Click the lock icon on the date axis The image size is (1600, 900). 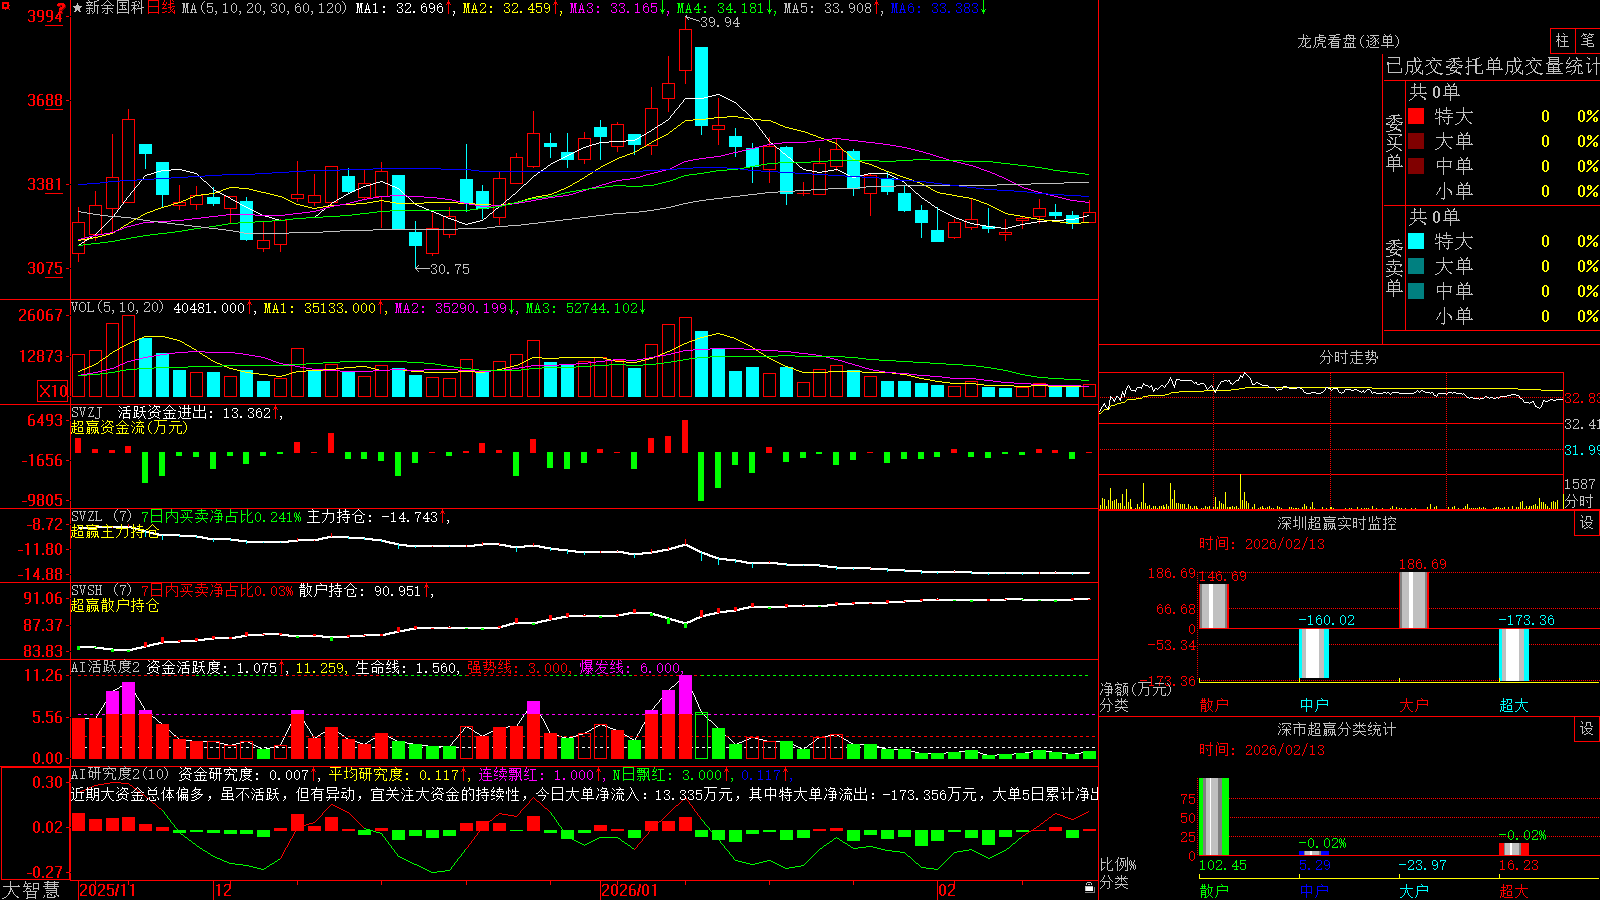pos(1089,888)
